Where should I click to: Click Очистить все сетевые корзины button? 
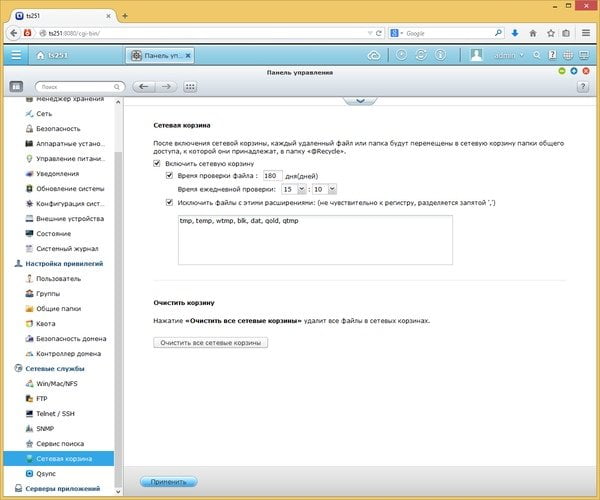click(x=210, y=342)
